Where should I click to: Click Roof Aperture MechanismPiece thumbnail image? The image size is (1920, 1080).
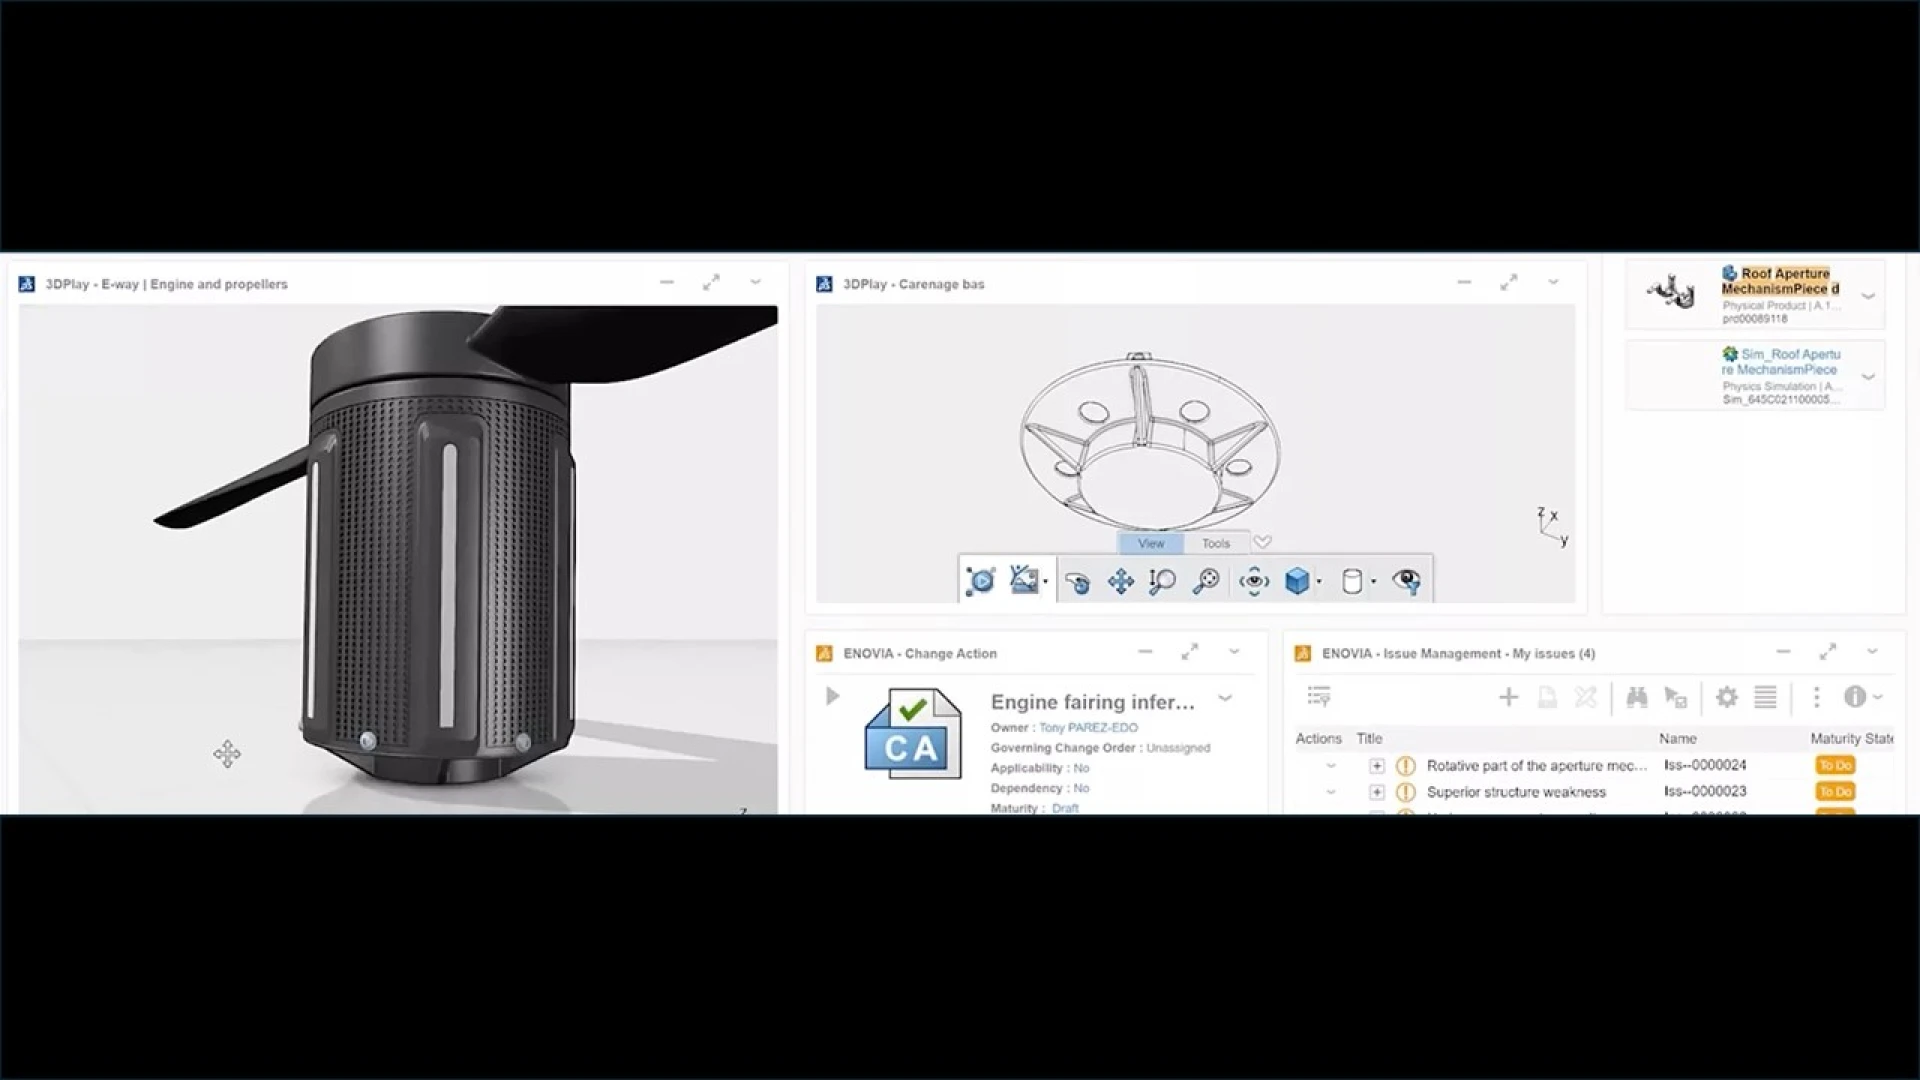(1672, 293)
